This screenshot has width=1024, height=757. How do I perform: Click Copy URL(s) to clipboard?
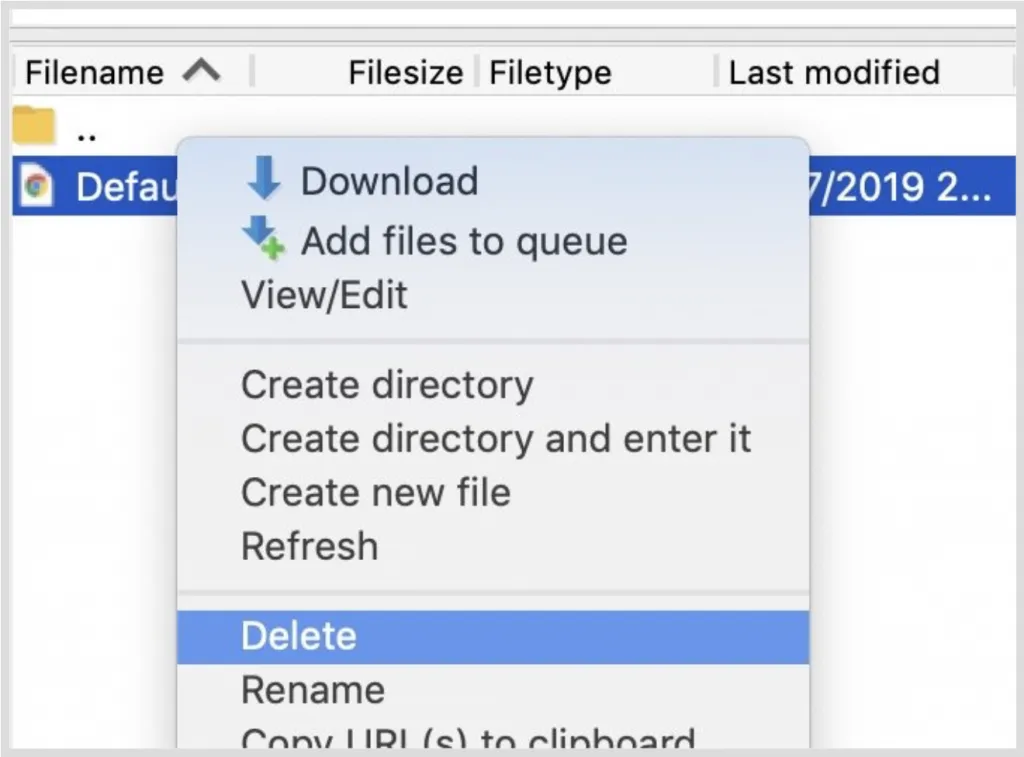(467, 740)
